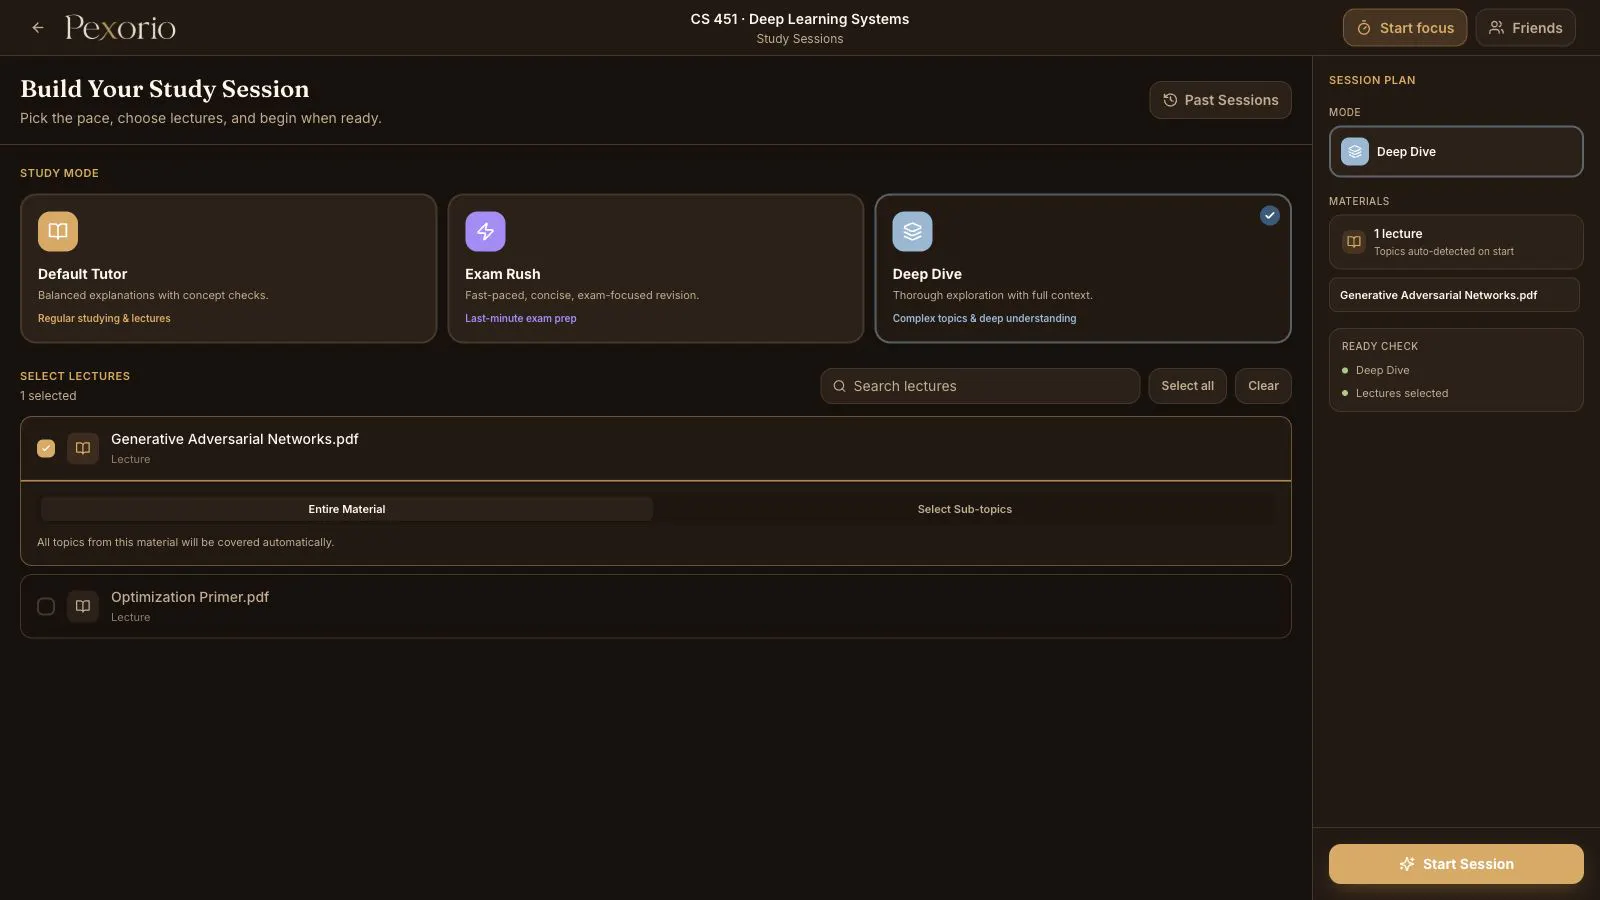This screenshot has width=1600, height=900.
Task: Click the 'Topics auto-detected on start' note
Action: pyautogui.click(x=1443, y=251)
